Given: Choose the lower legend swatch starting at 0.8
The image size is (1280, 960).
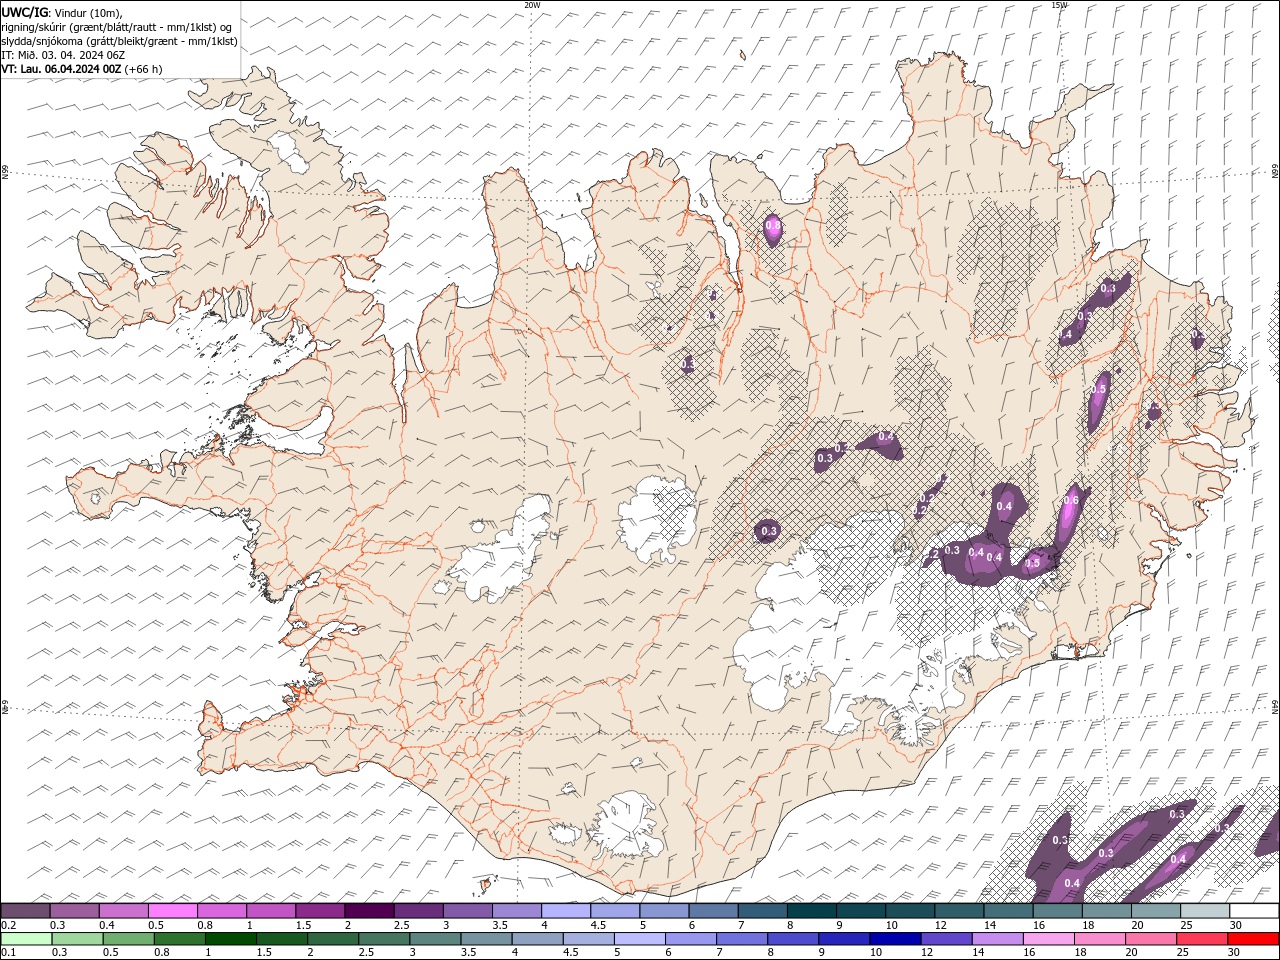Looking at the screenshot, I should 179,939.
